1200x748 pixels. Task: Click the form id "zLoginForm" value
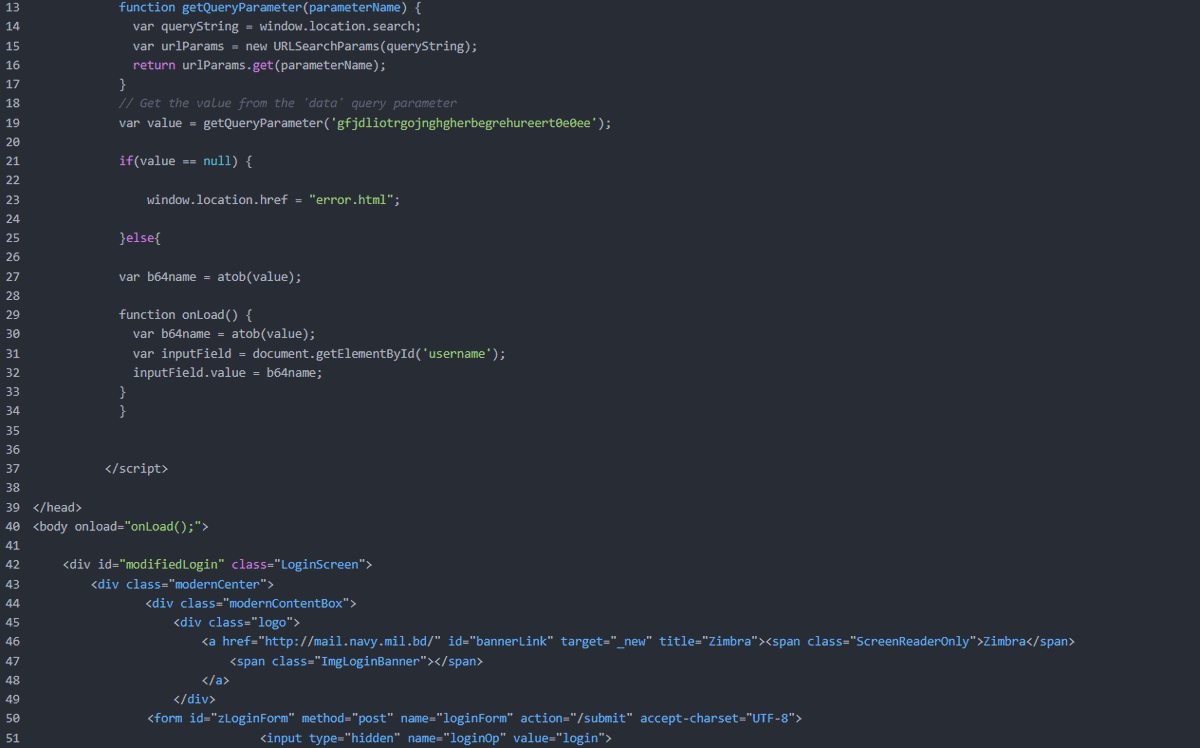click(x=252, y=719)
